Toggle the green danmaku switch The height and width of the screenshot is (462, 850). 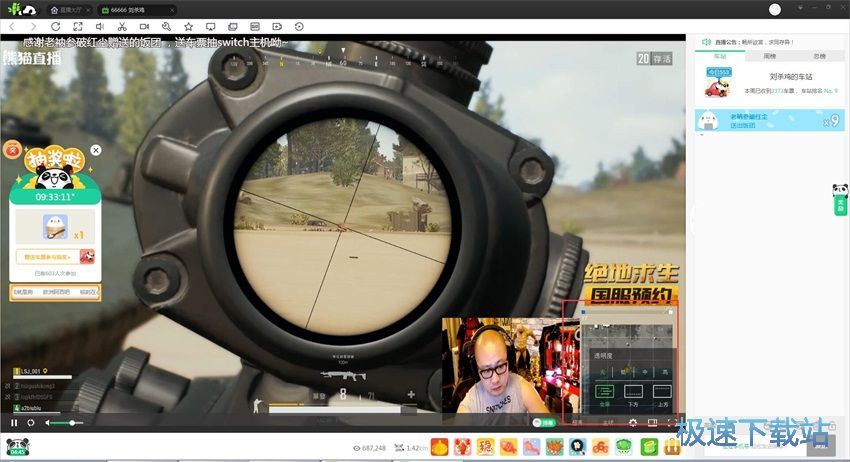pyautogui.click(x=544, y=422)
